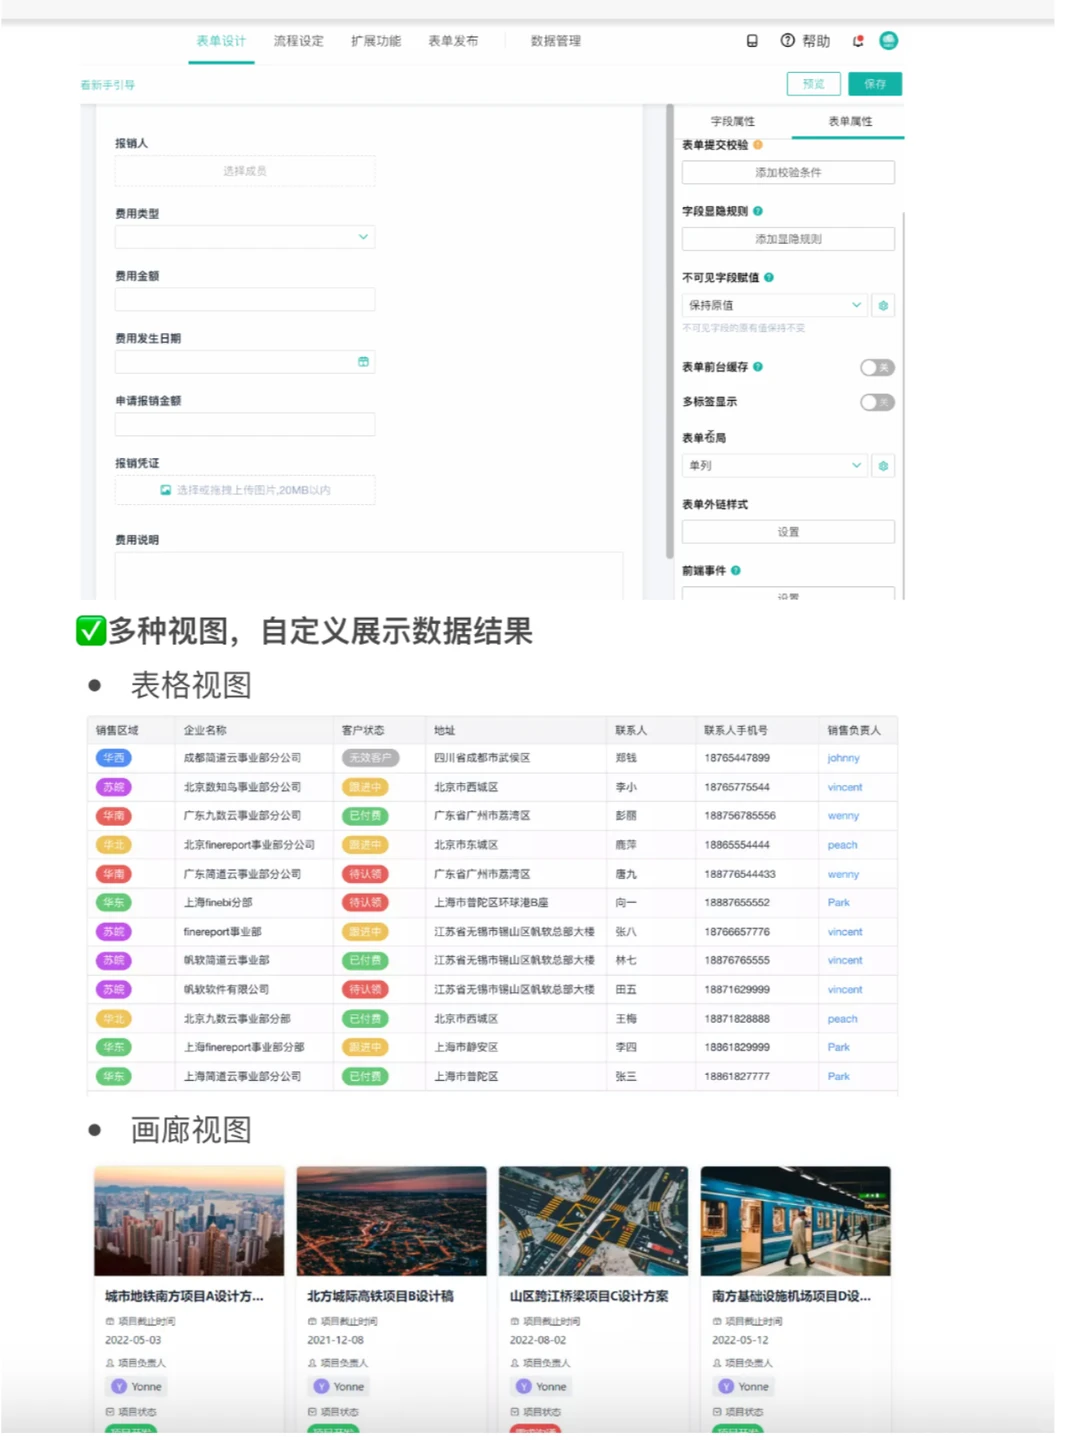Screen dimensions: 1080x1440
Task: Click 上海市普陀区环球港B座 address cell
Action: click(x=491, y=903)
